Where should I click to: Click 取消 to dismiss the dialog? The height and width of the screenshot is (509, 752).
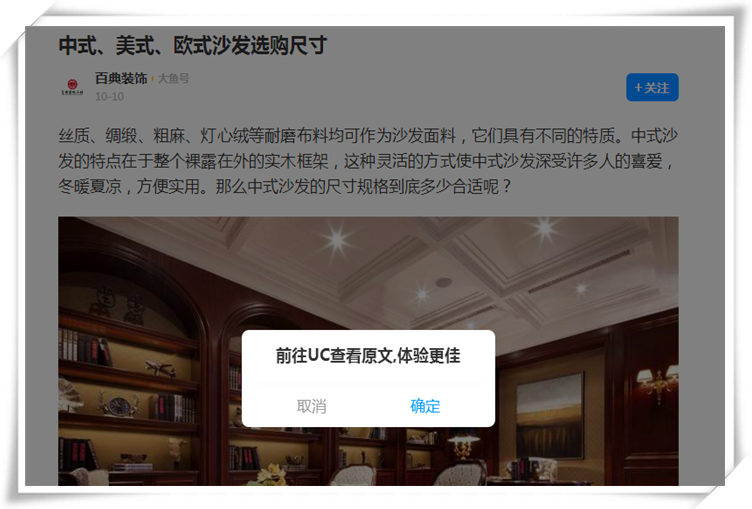pos(311,406)
